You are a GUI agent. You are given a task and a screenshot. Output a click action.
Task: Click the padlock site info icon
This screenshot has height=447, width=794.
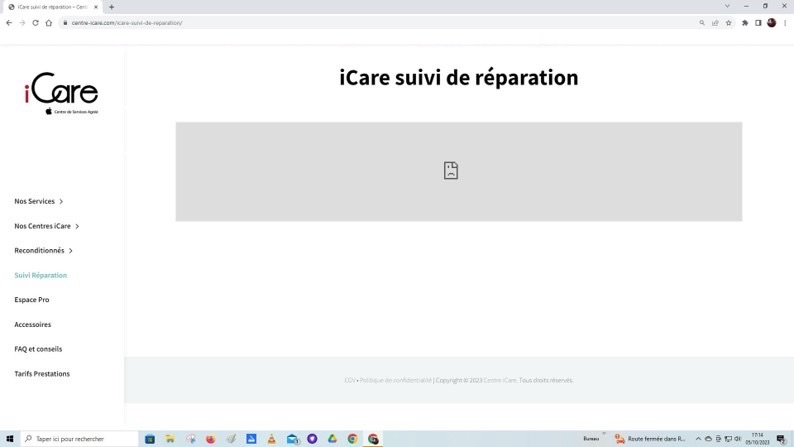click(65, 23)
